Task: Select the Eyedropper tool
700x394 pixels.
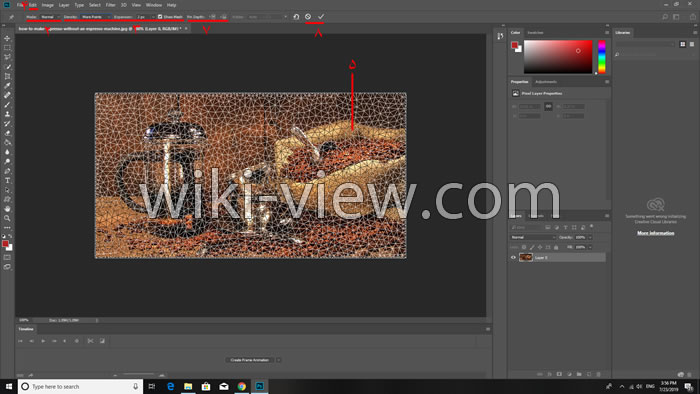Action: (7, 86)
